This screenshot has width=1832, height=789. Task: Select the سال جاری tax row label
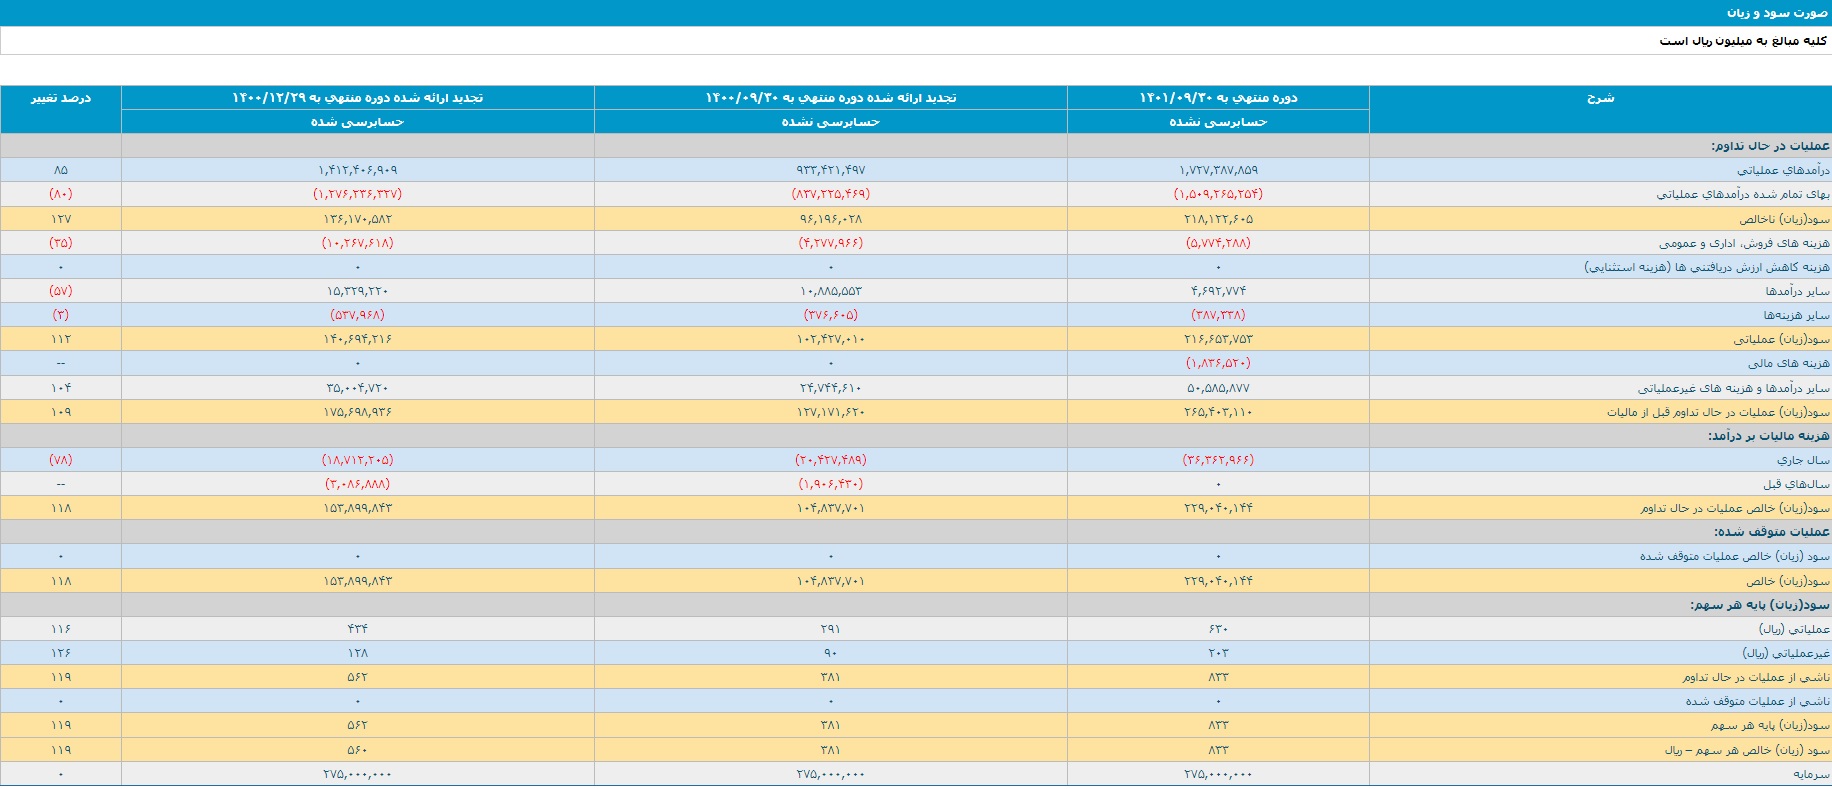1803,460
